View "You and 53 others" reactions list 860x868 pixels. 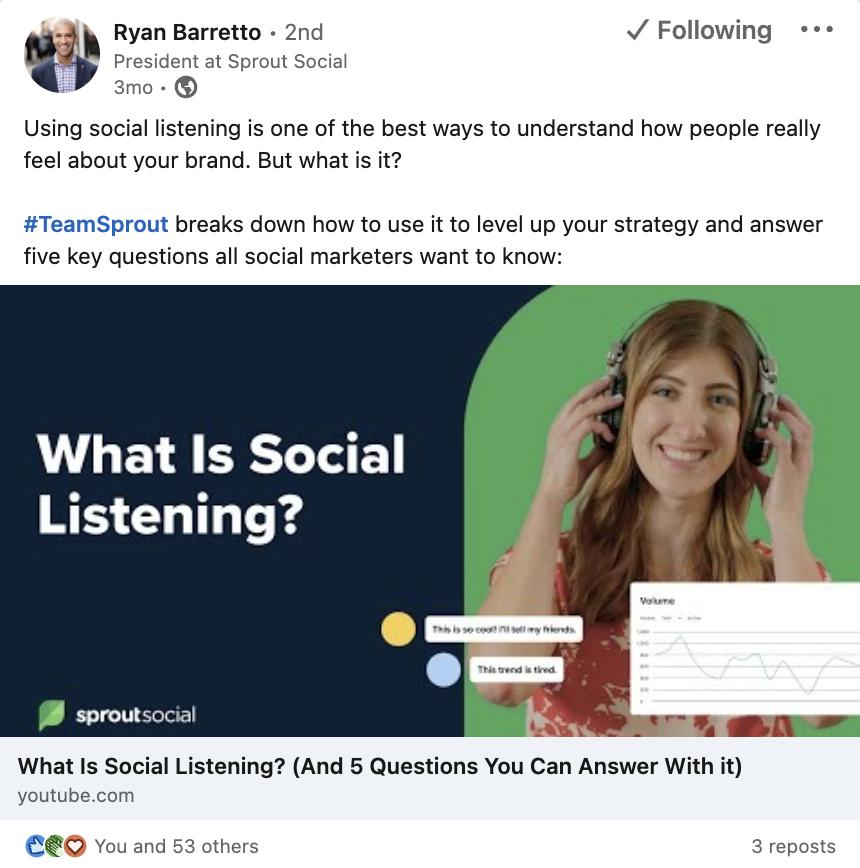click(176, 846)
